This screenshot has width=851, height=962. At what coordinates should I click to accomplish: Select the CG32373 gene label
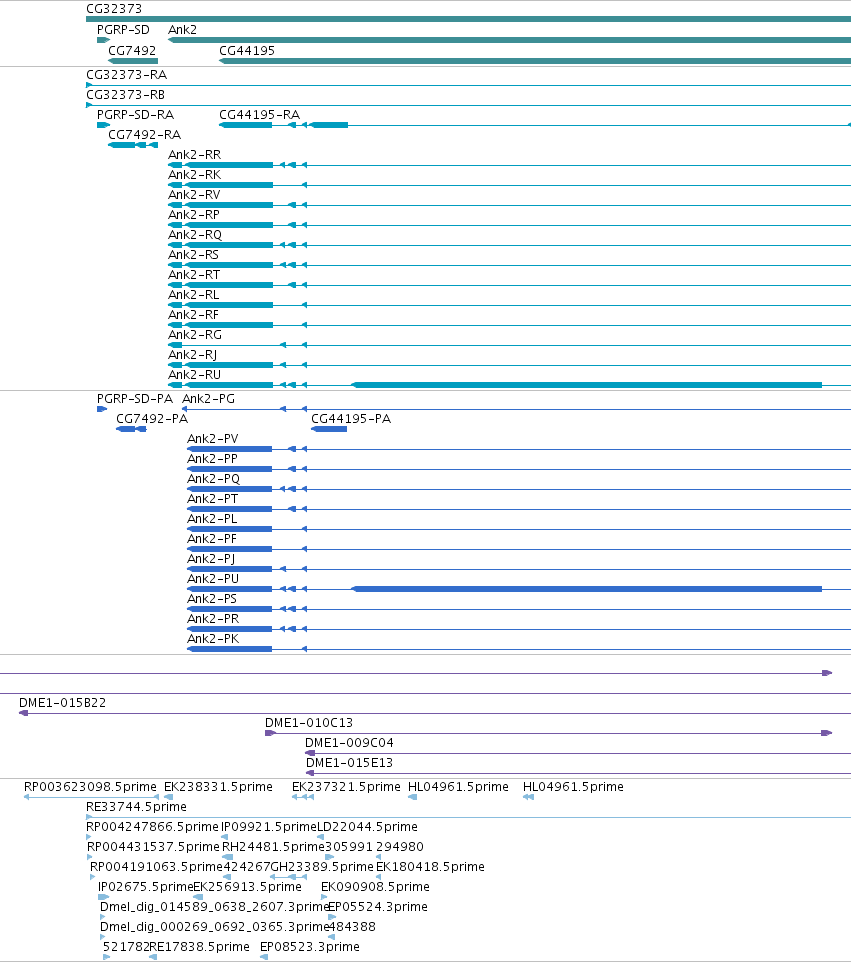pos(114,9)
